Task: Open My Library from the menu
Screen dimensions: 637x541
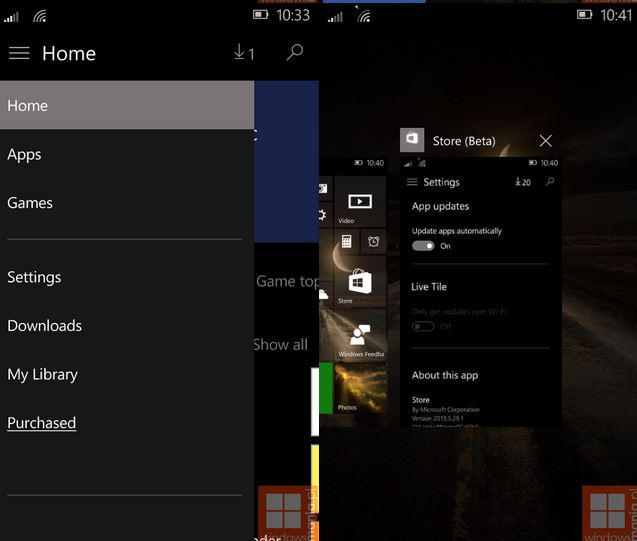Action: pyautogui.click(x=42, y=374)
